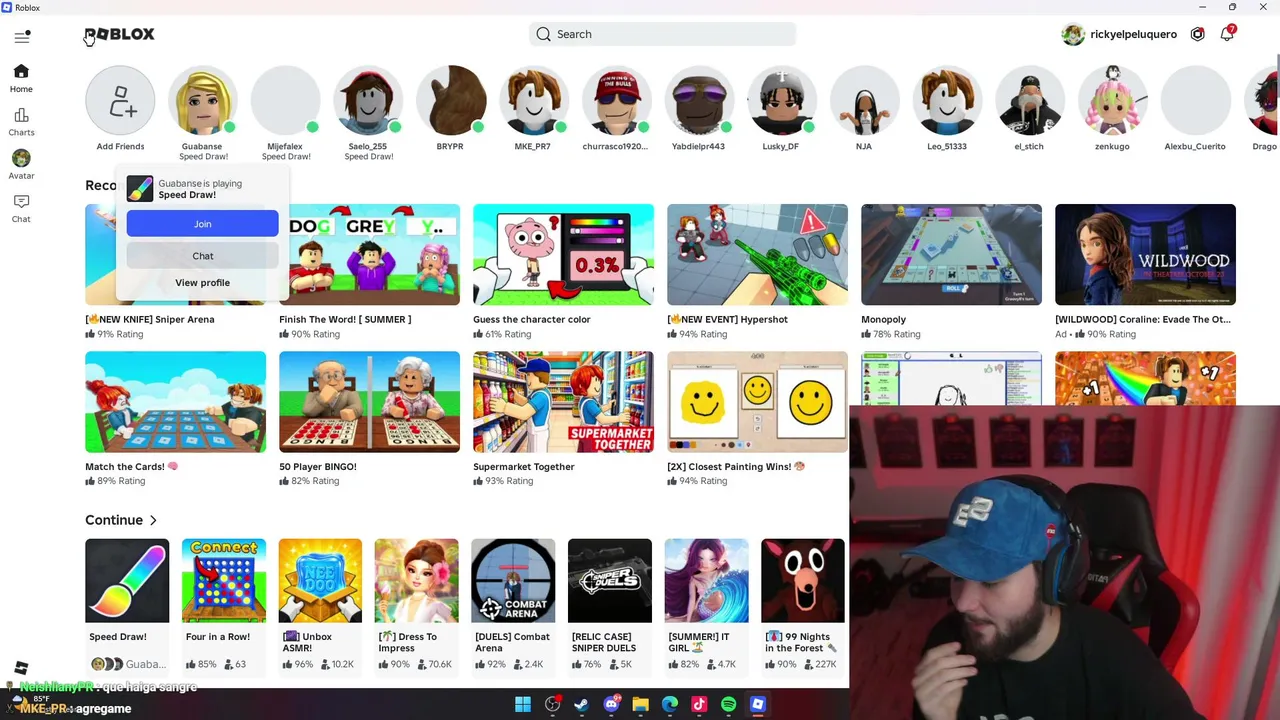The image size is (1280, 720).
Task: Click the Add Friends circle icon
Action: tap(120, 100)
